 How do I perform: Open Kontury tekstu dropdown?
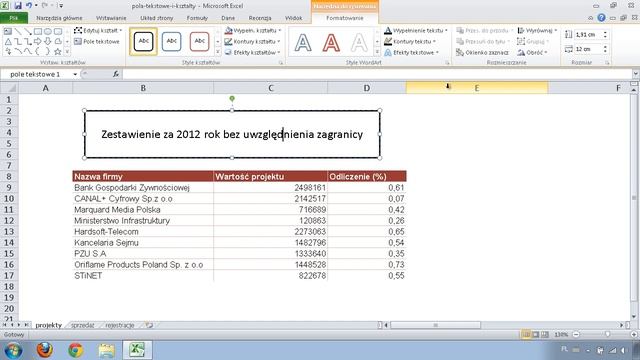coord(410,42)
